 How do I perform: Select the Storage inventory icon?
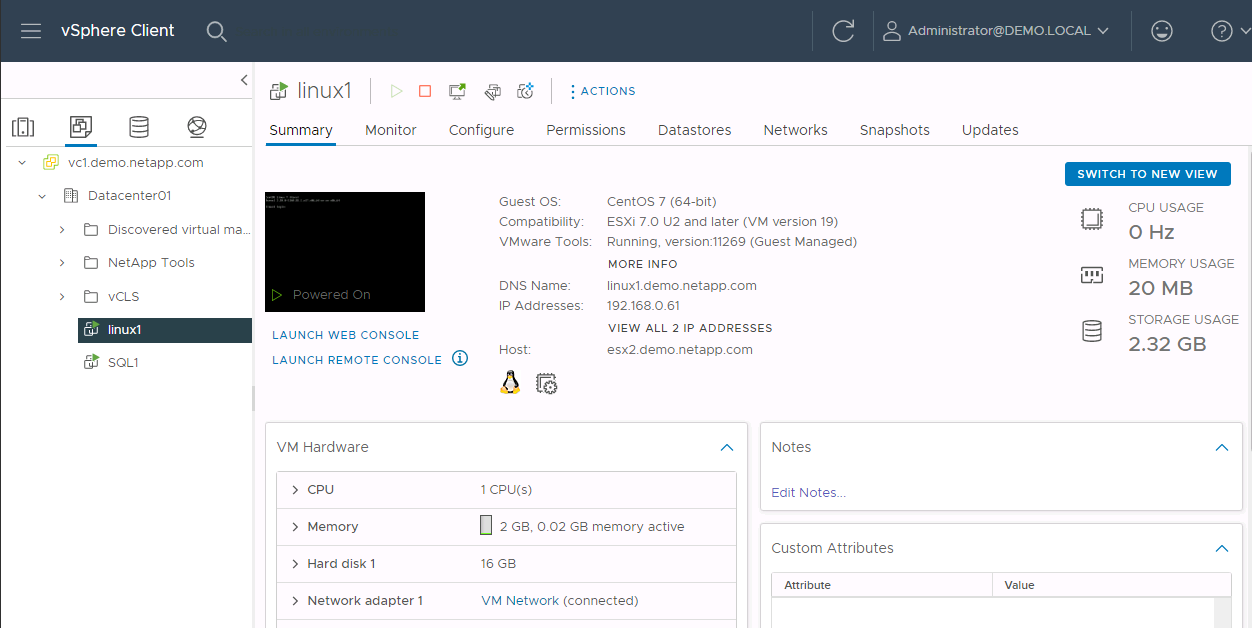[138, 127]
